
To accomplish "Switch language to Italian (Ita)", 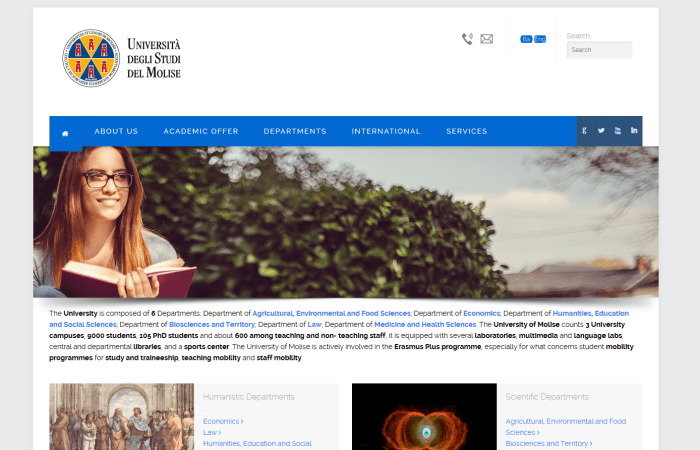I will [526, 39].
